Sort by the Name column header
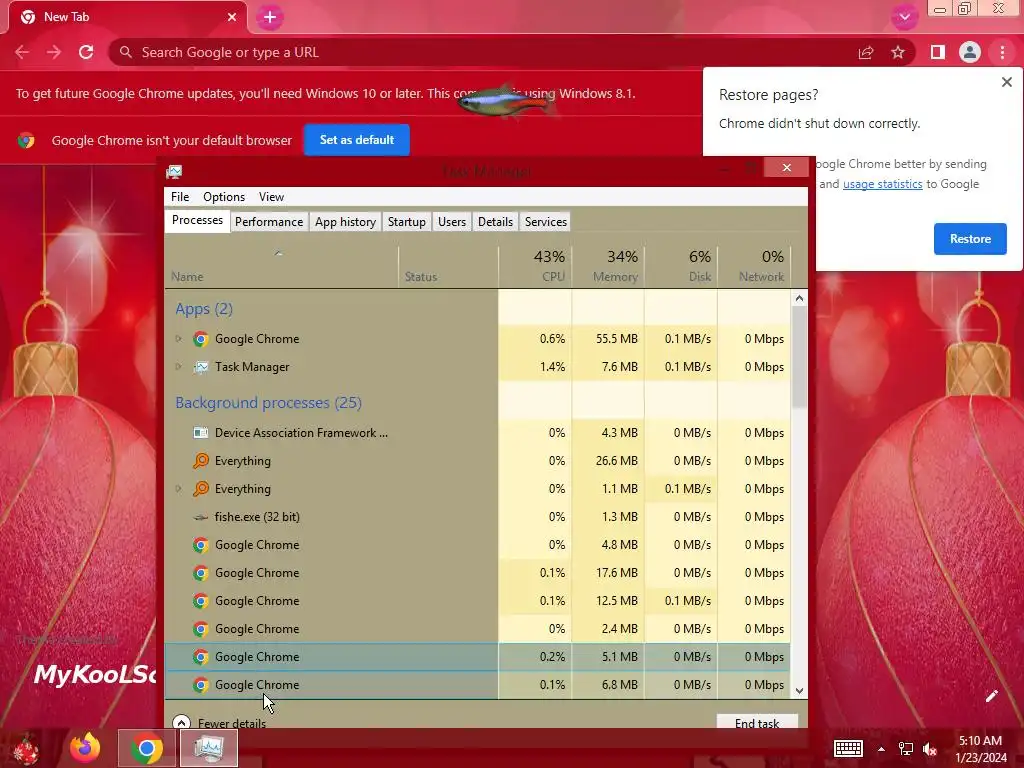The image size is (1024, 768). coord(281,266)
